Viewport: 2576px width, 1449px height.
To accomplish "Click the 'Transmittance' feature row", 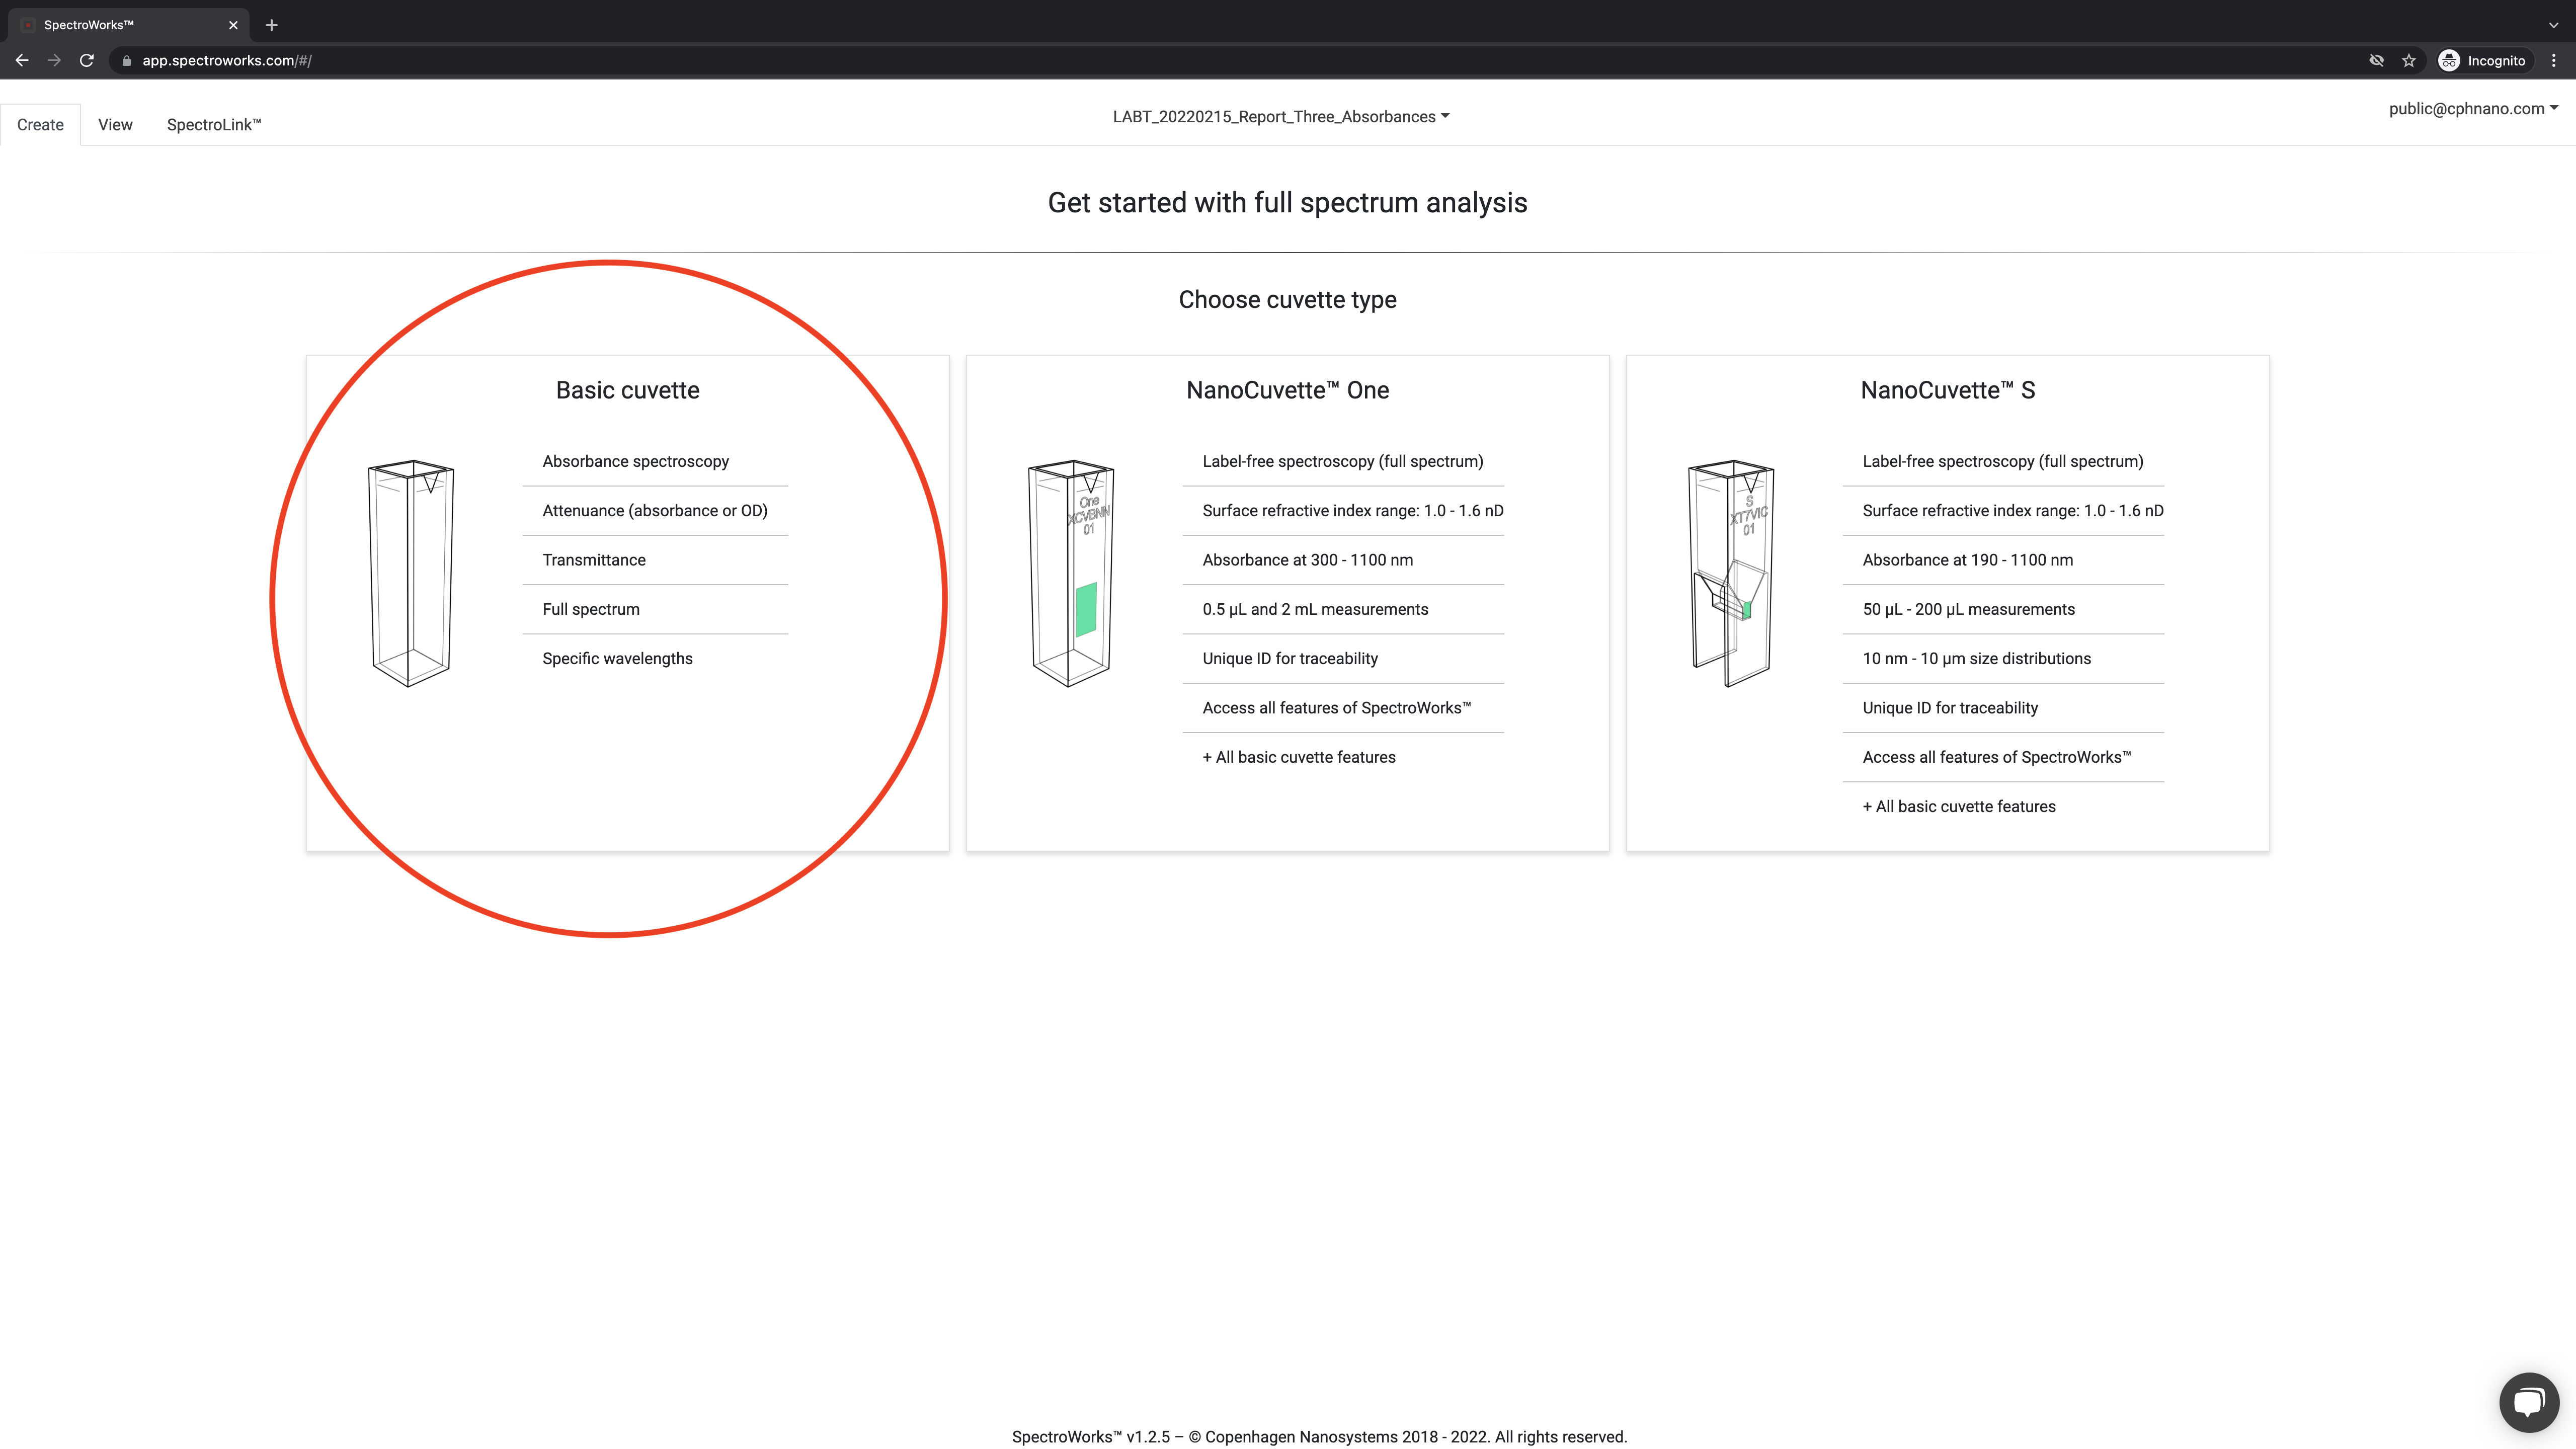I will point(655,560).
